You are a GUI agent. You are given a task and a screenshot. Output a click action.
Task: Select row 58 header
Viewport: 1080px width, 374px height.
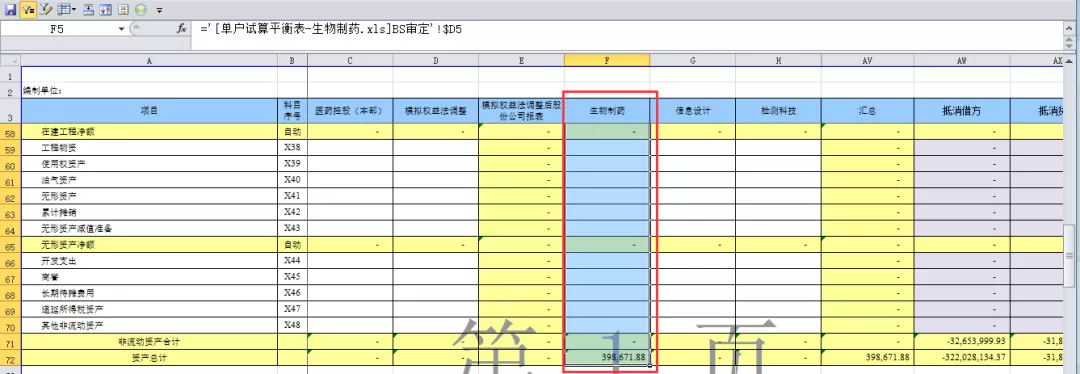pyautogui.click(x=10, y=132)
